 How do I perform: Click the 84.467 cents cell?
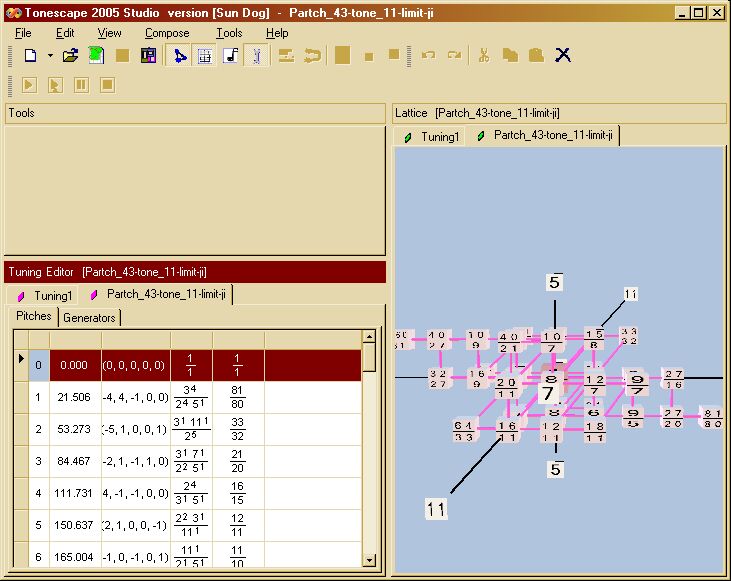(75, 461)
